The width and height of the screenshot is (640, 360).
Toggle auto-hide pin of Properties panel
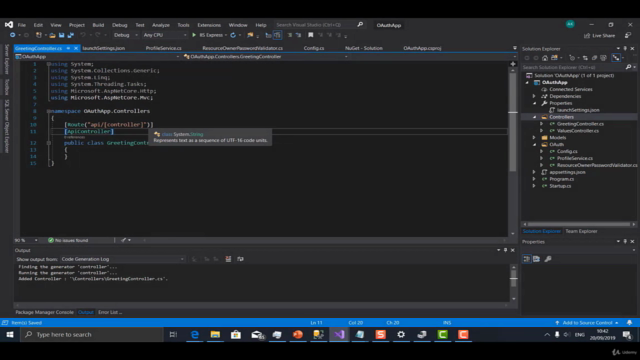click(625, 242)
